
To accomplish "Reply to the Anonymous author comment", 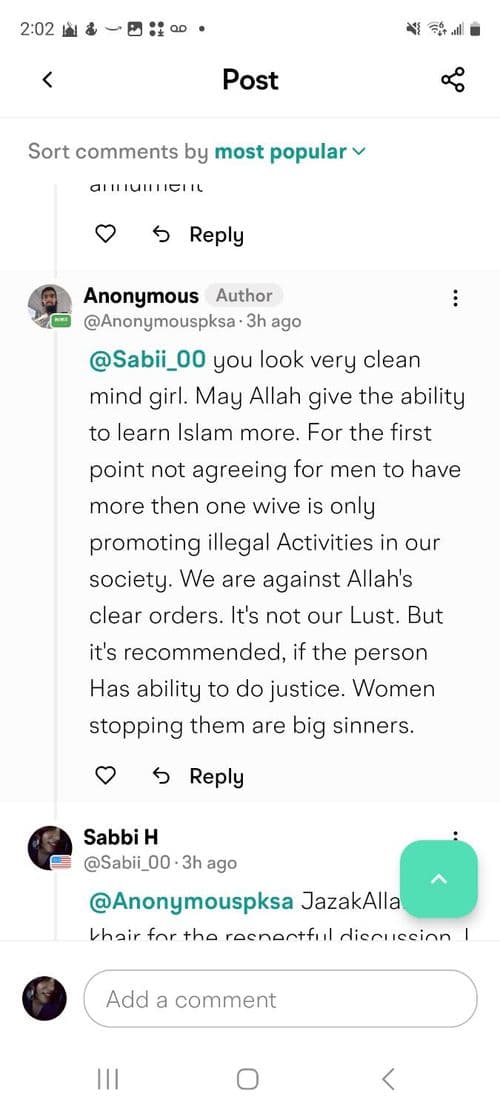I will click(198, 777).
